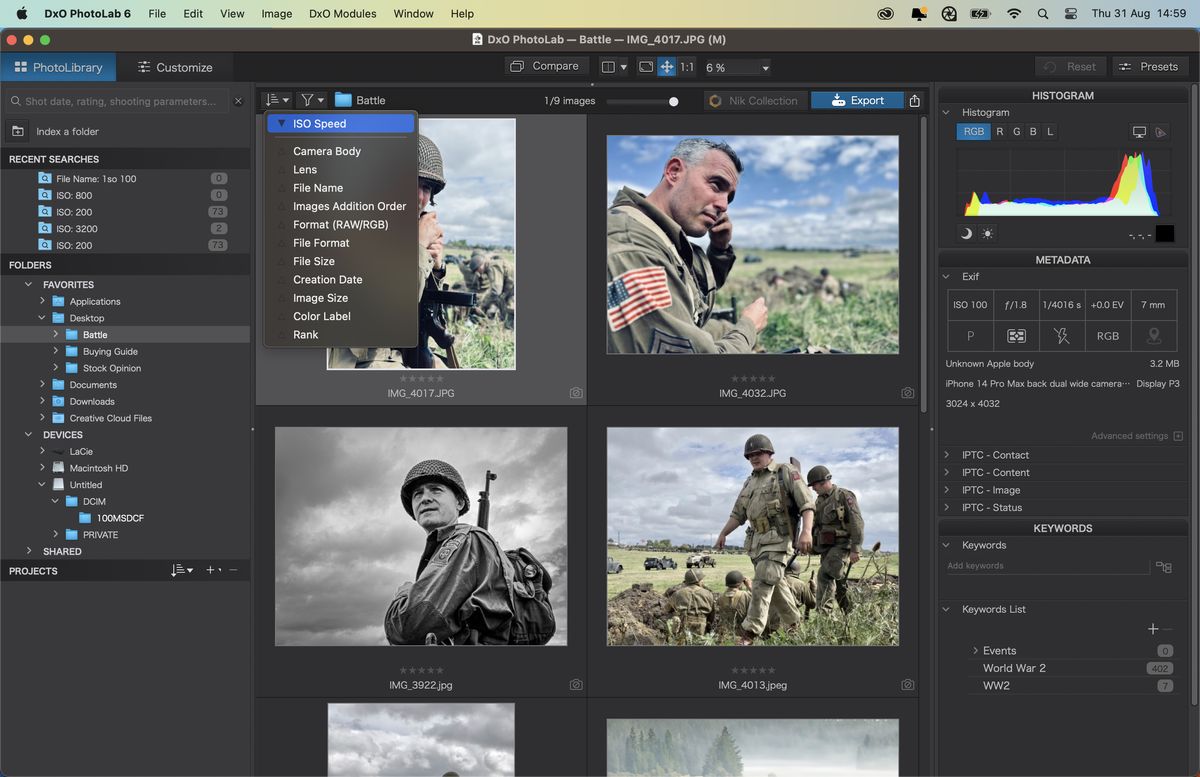Toggle the 1:1 zoom button
The image size is (1200, 777).
pyautogui.click(x=687, y=67)
